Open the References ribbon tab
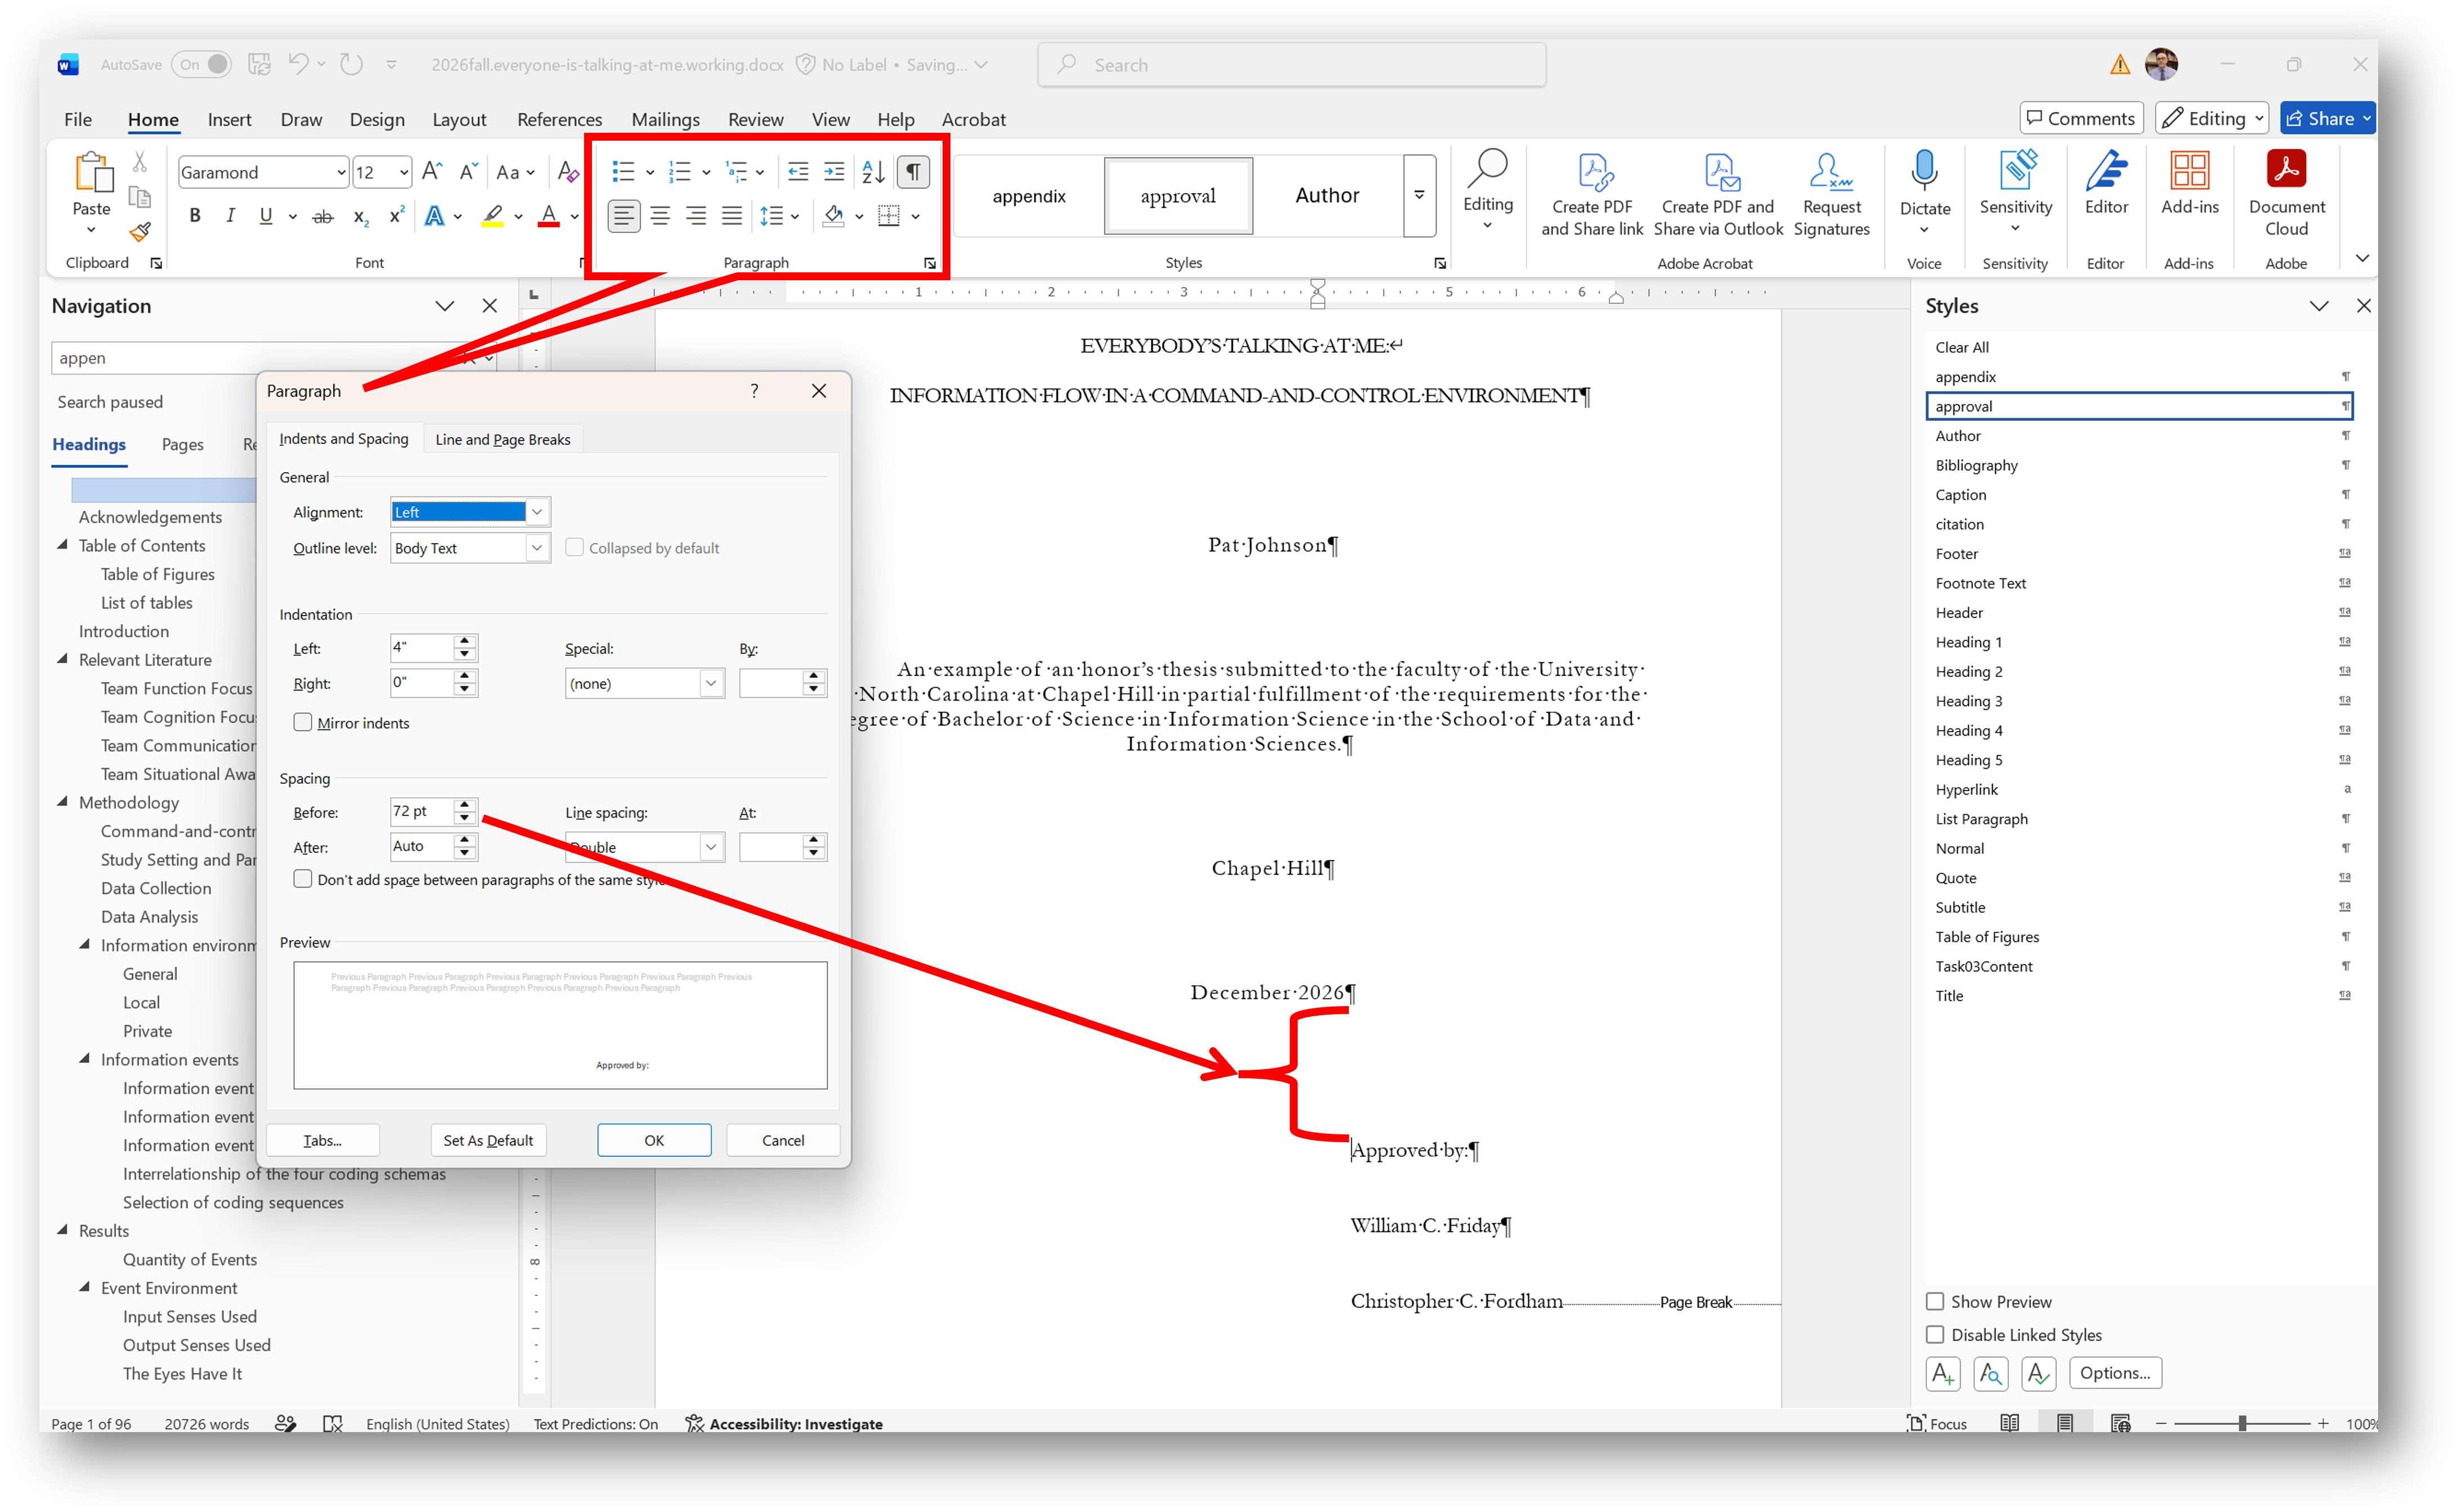Screen dimensions: 2458x1512 point(559,119)
